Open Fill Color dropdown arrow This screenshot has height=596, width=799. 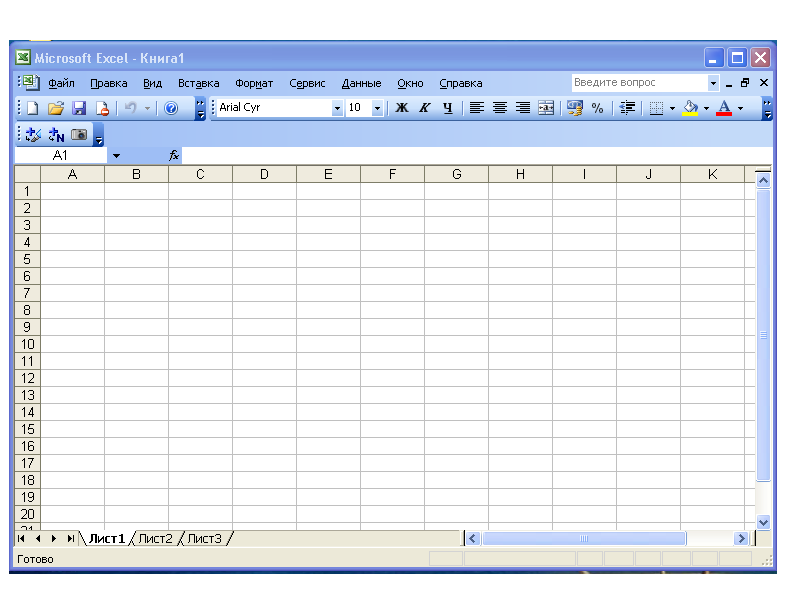pos(706,108)
